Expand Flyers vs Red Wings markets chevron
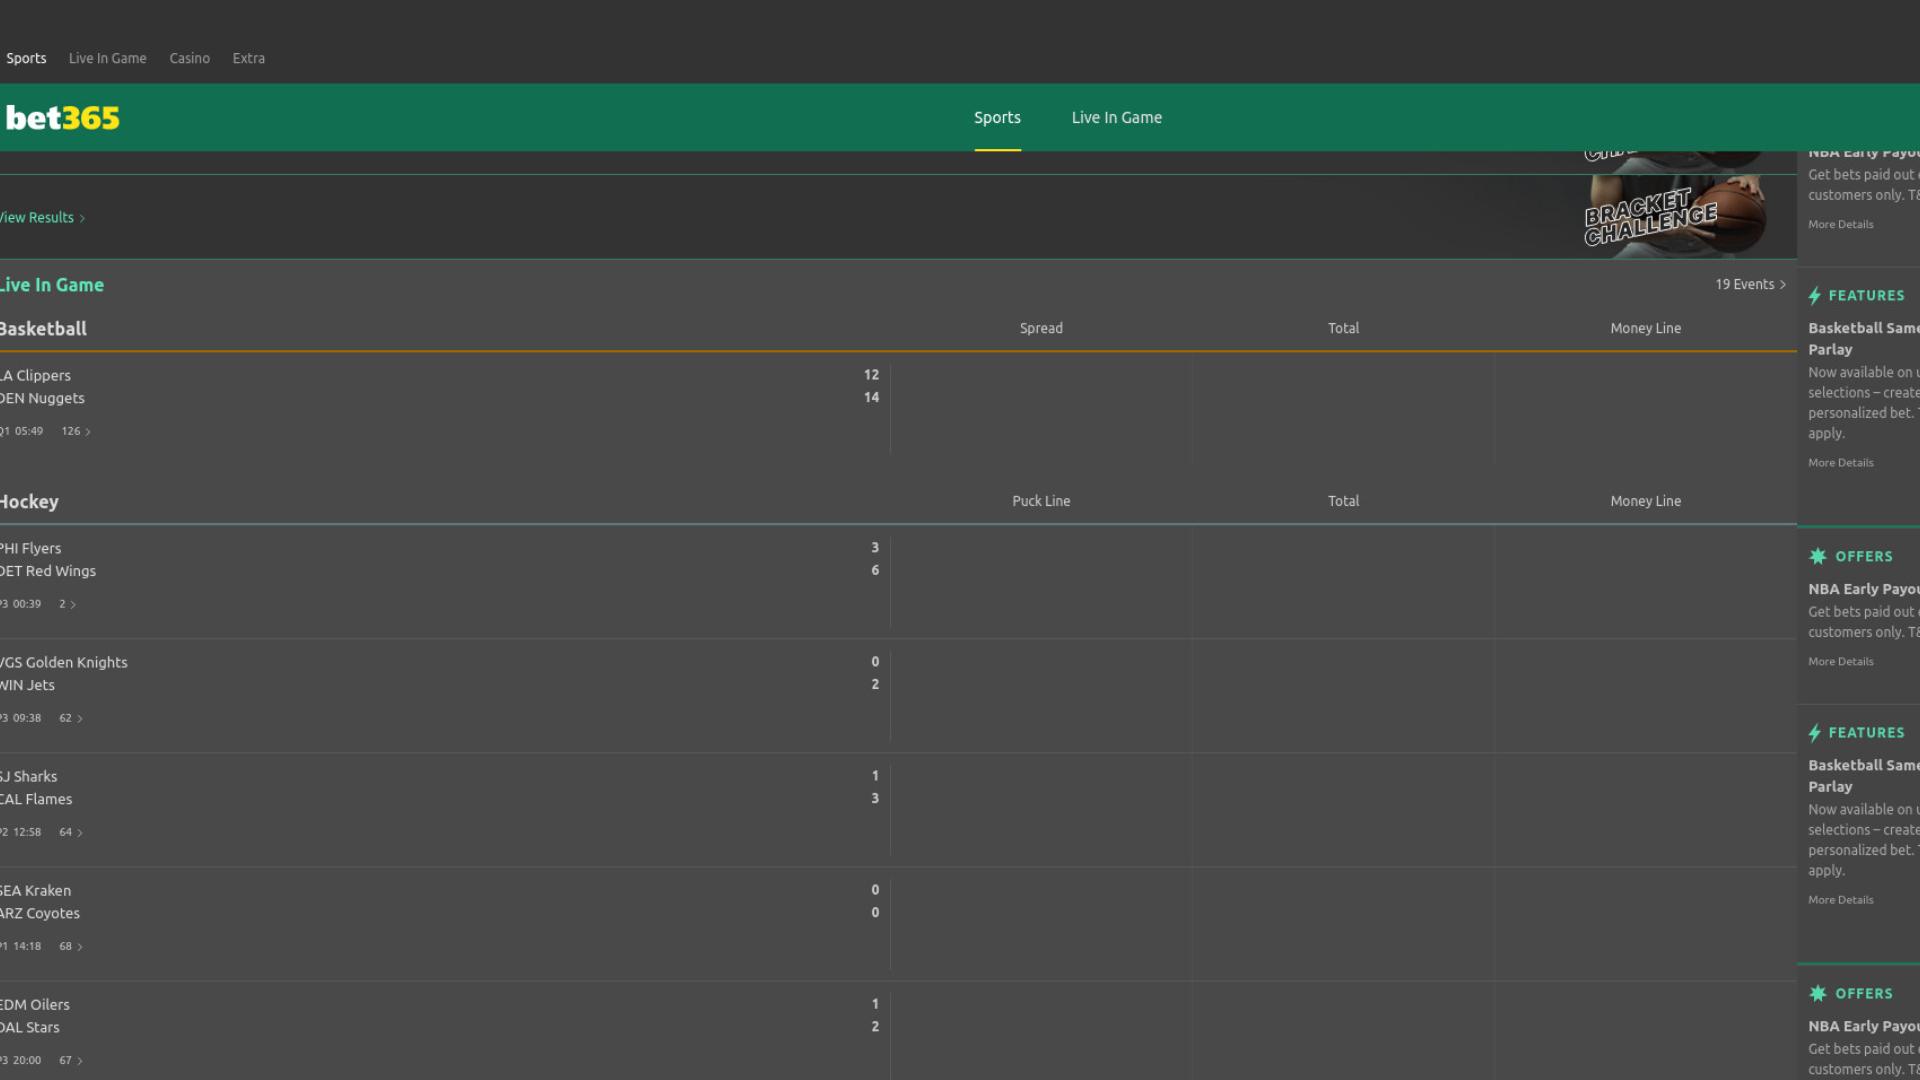 pos(73,605)
